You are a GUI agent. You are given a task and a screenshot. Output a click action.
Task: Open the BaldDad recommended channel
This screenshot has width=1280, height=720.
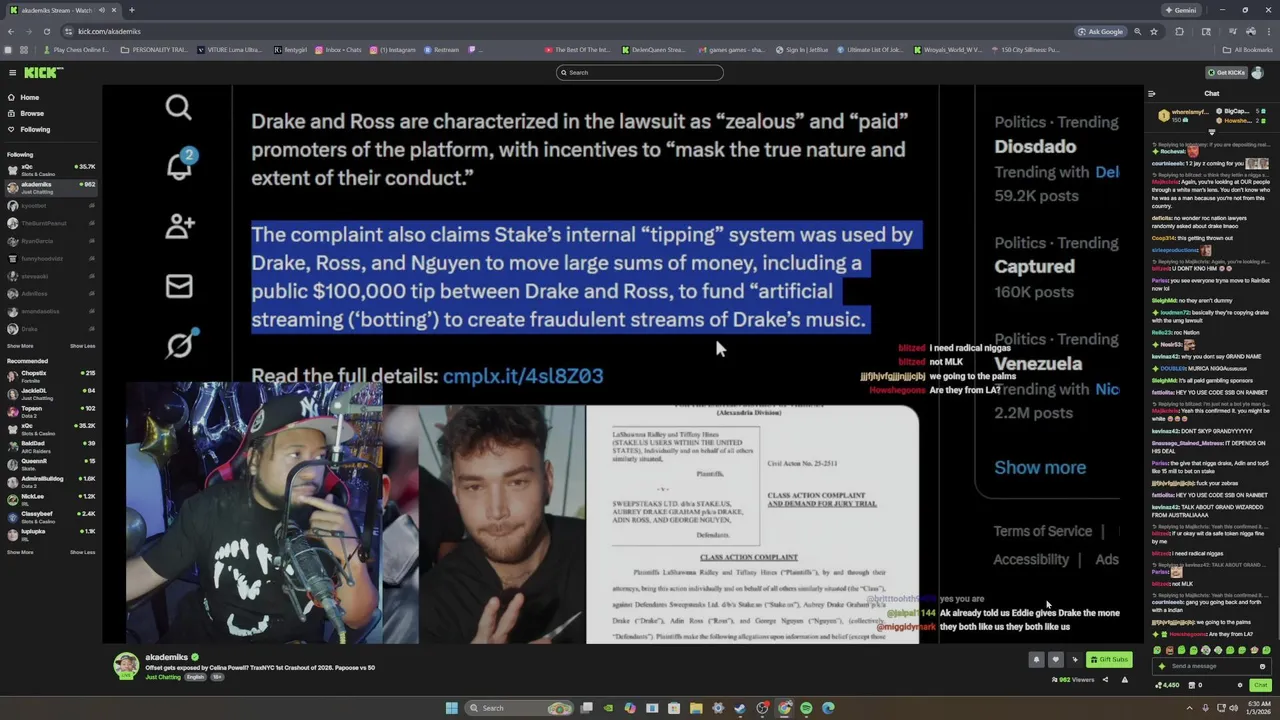50,445
